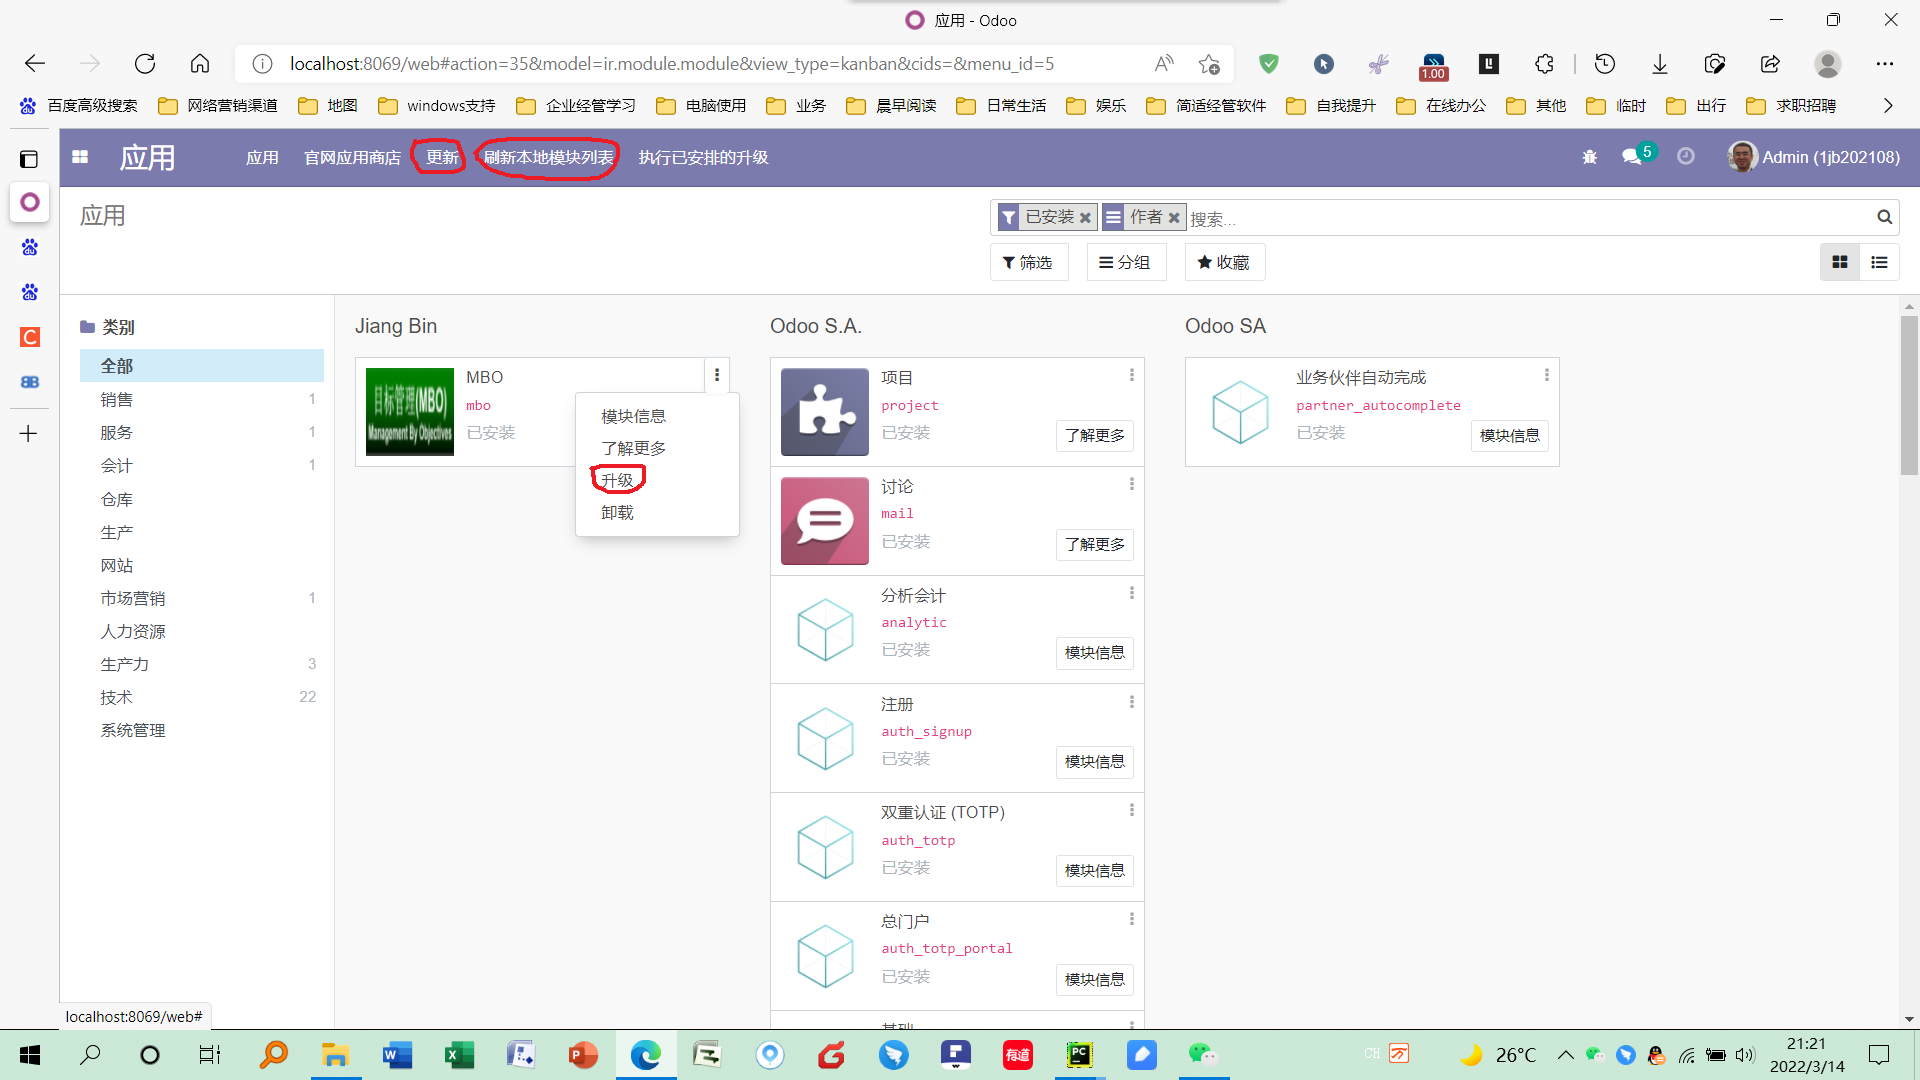Click the 讨论 chat bubble module icon
The image size is (1920, 1080).
(825, 521)
